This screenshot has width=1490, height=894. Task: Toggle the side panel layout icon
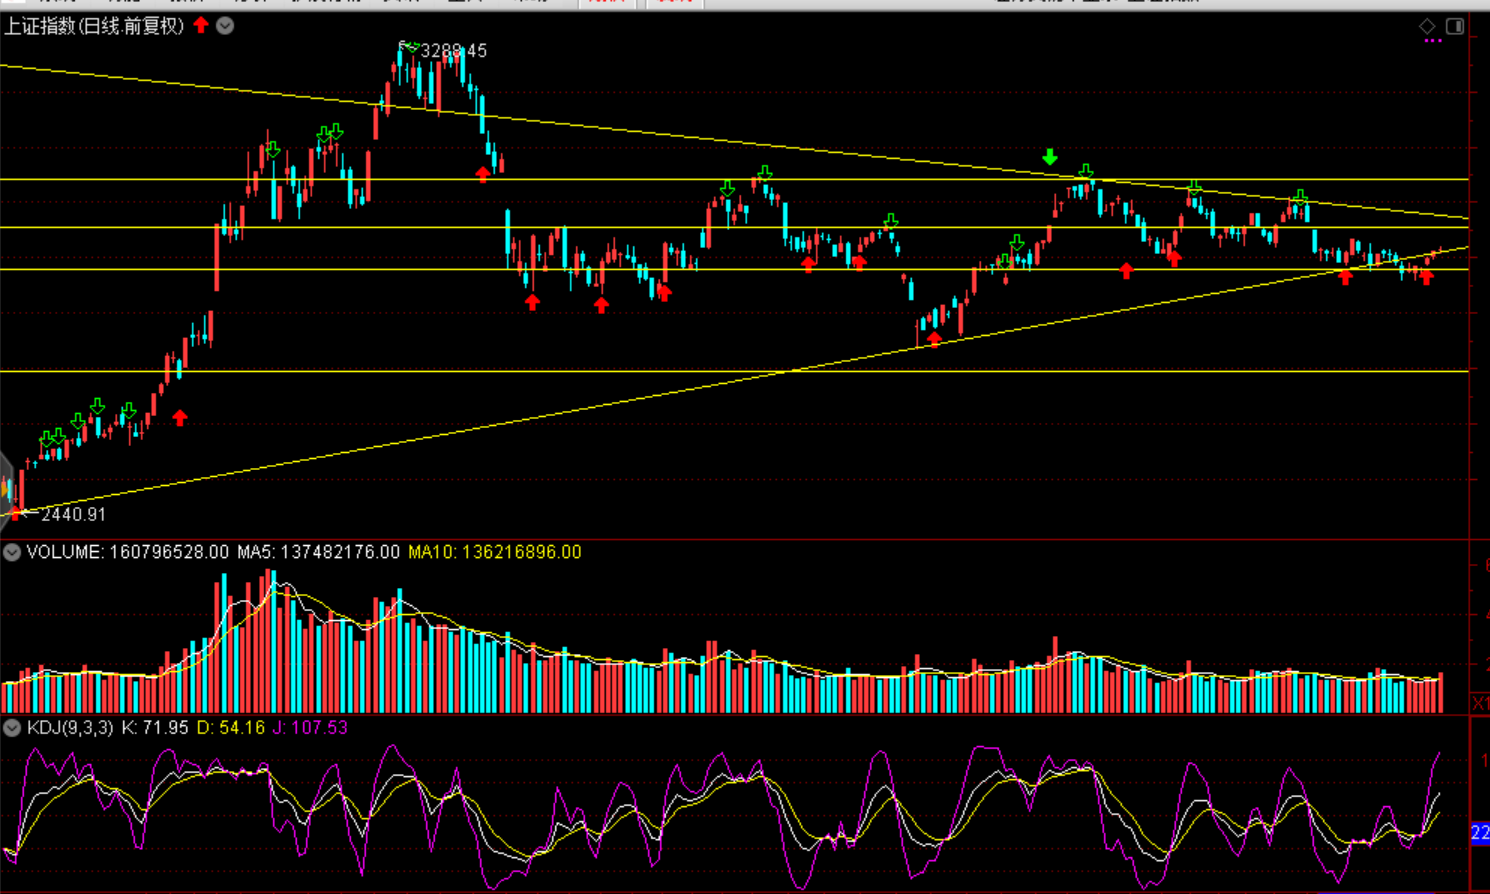click(x=1455, y=26)
